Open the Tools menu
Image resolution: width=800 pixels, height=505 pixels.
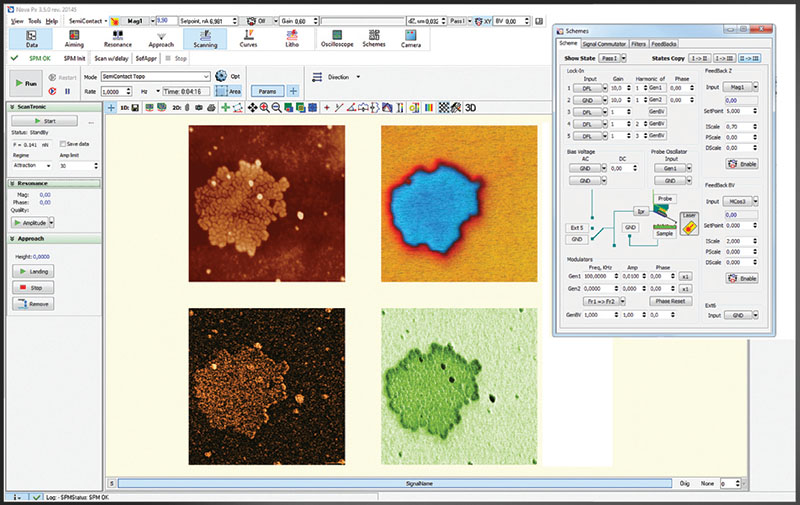35,21
